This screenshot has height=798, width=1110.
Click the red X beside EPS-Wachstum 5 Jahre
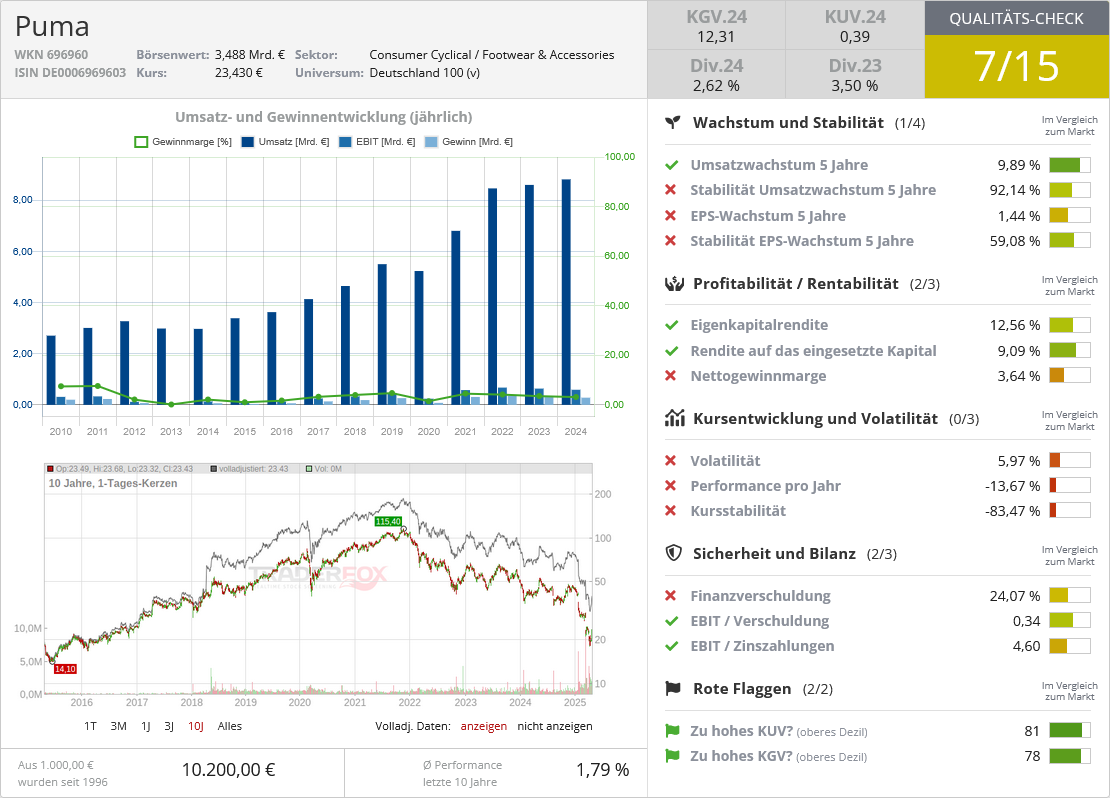670,215
